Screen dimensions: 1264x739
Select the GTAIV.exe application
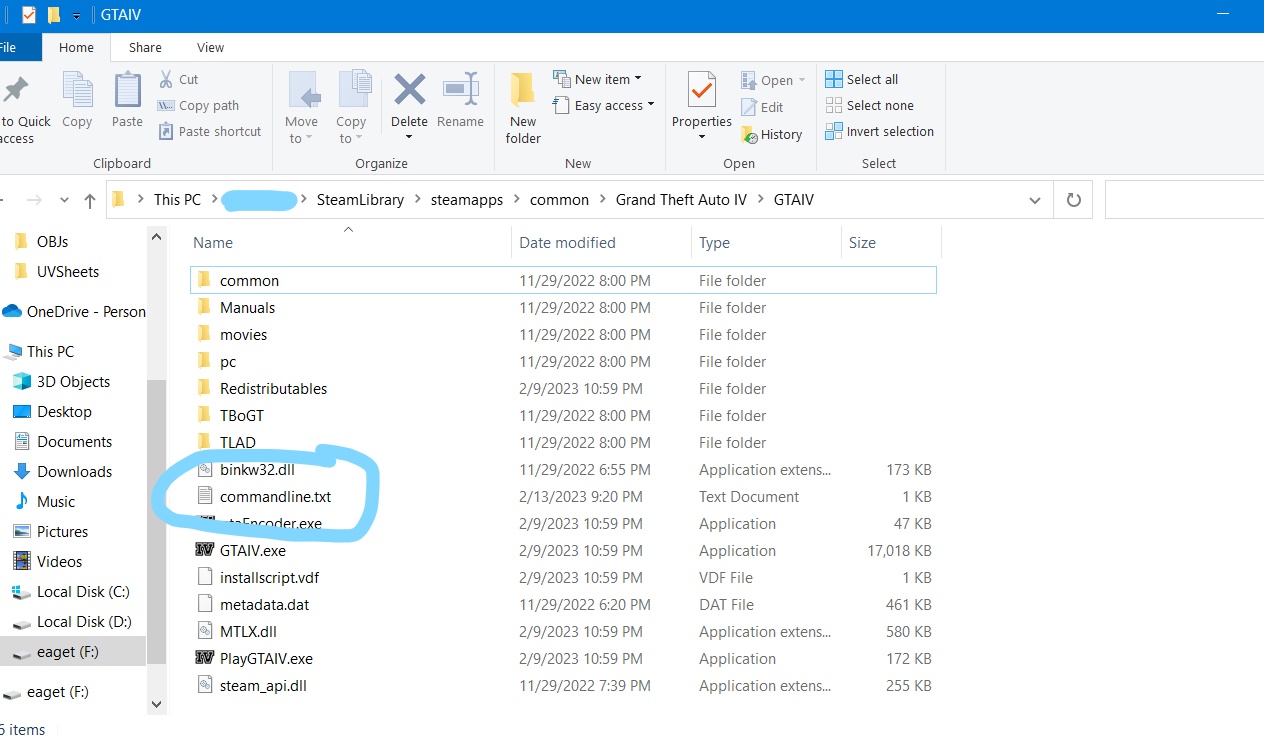tap(563, 550)
